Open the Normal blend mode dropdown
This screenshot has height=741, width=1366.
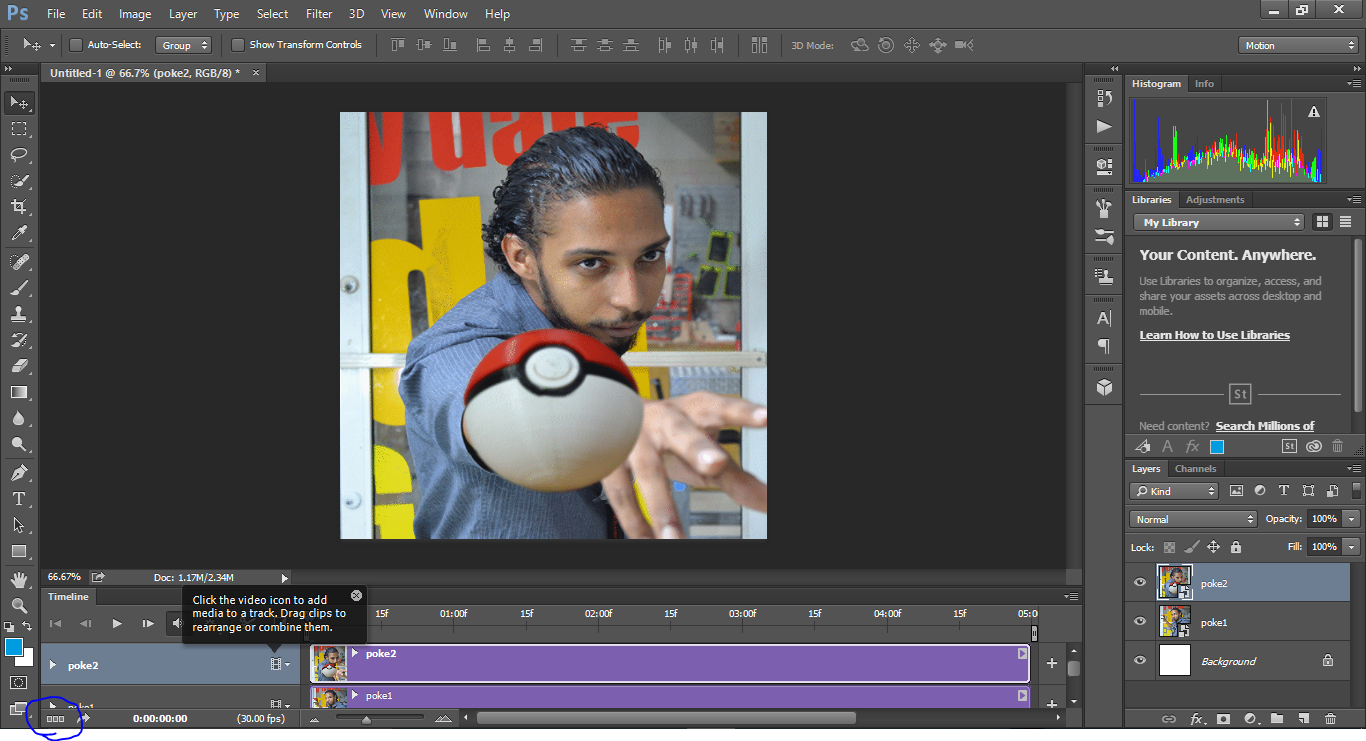(x=1194, y=519)
